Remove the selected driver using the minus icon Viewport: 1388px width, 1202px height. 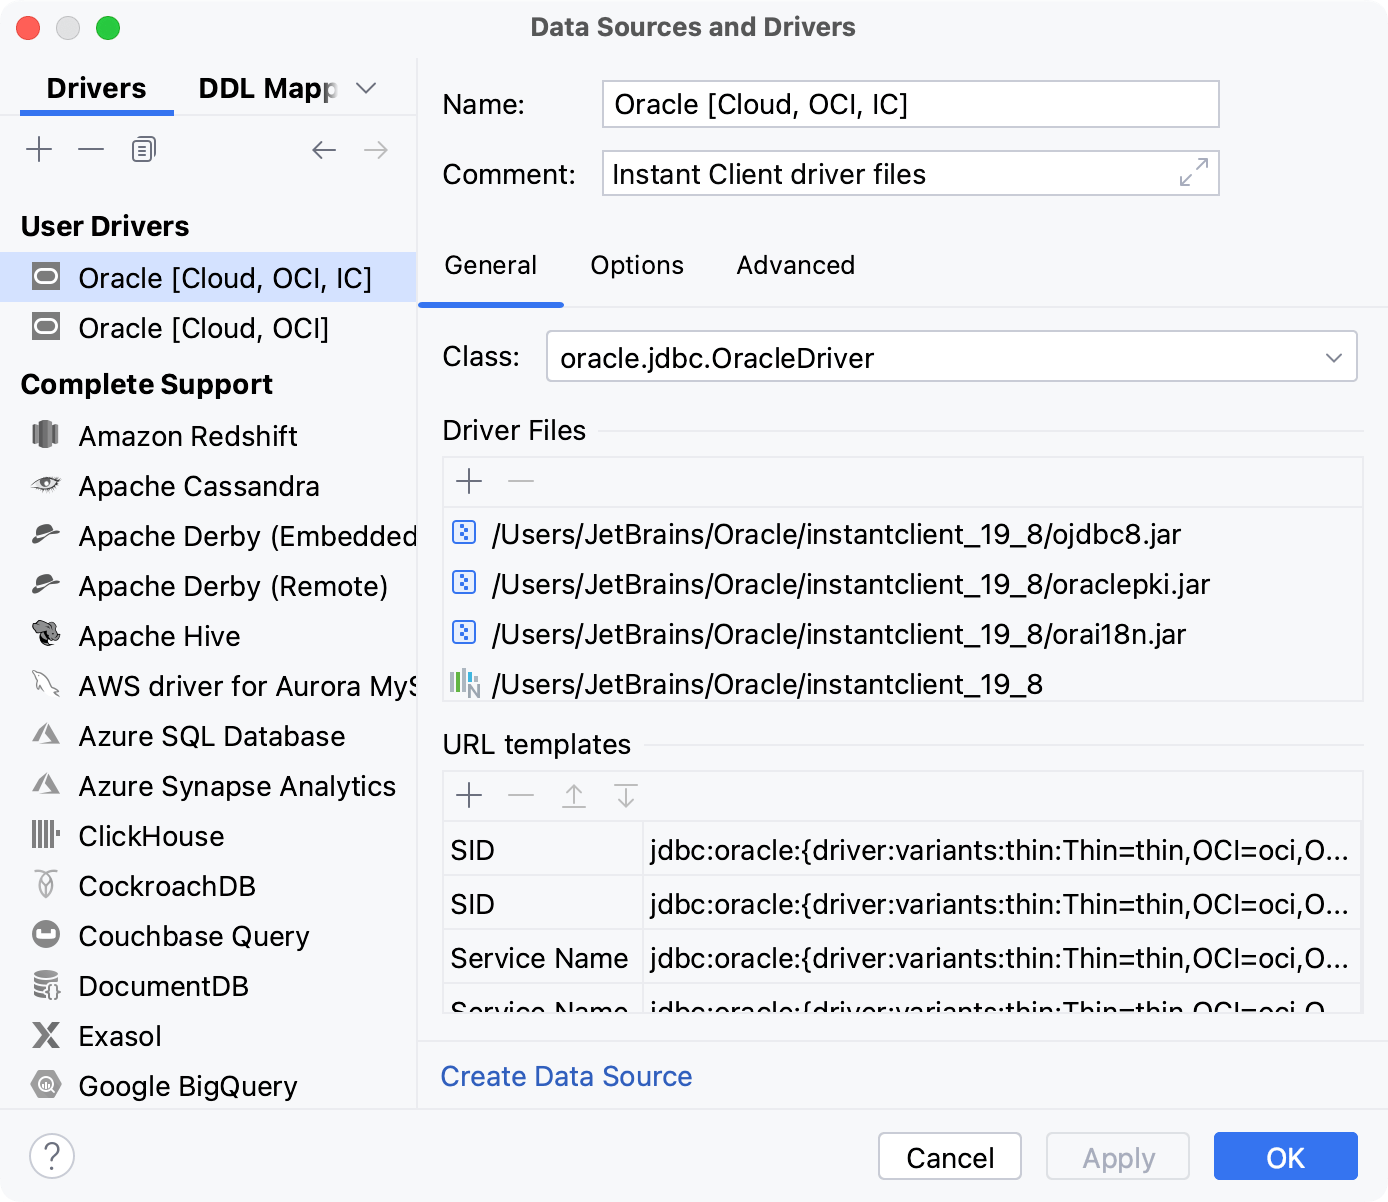point(91,148)
